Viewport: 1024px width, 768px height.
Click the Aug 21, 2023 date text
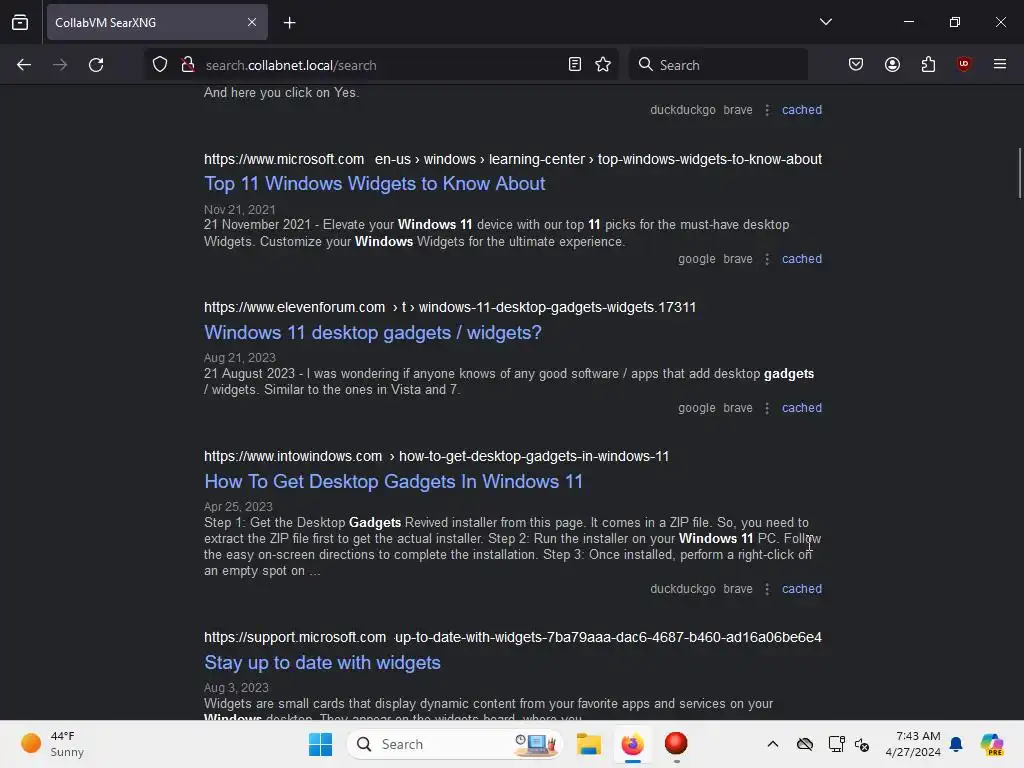click(x=240, y=358)
